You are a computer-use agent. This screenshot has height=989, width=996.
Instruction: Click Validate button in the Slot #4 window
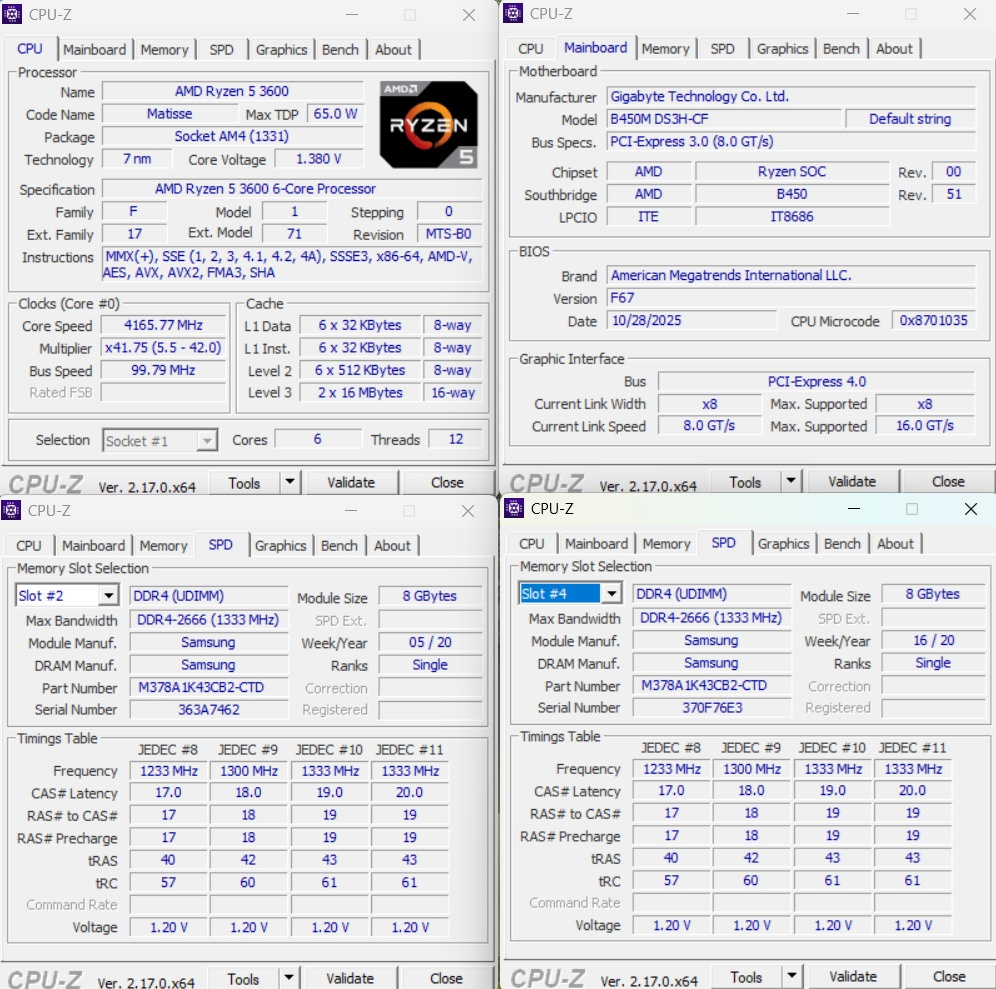(853, 977)
